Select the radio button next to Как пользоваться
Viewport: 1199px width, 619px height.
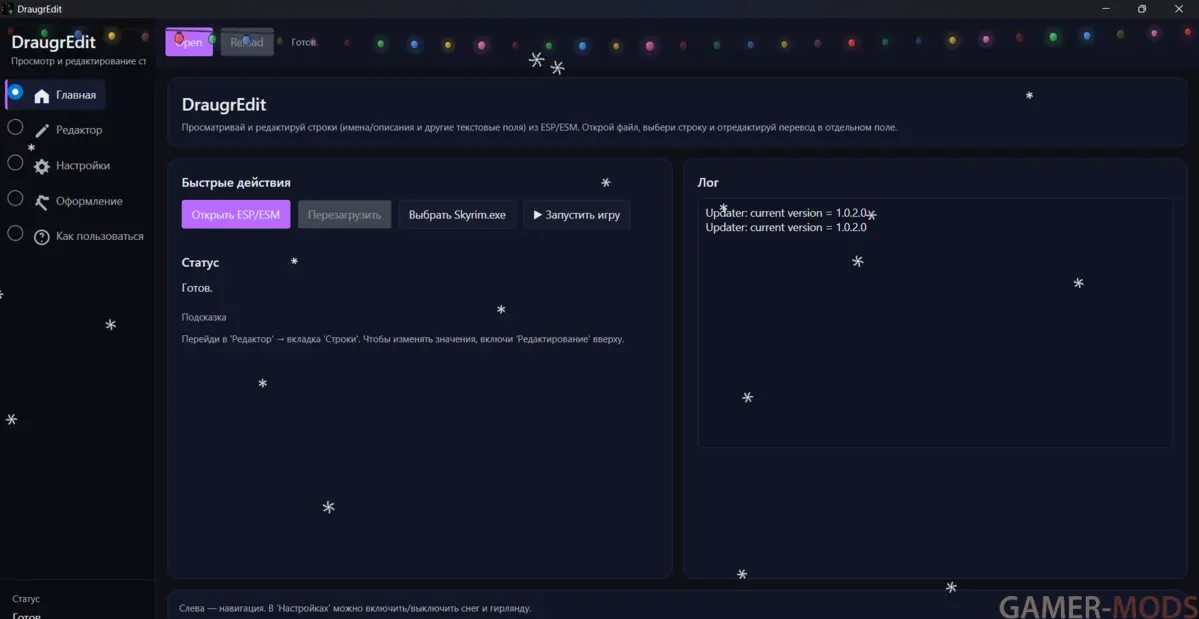15,234
